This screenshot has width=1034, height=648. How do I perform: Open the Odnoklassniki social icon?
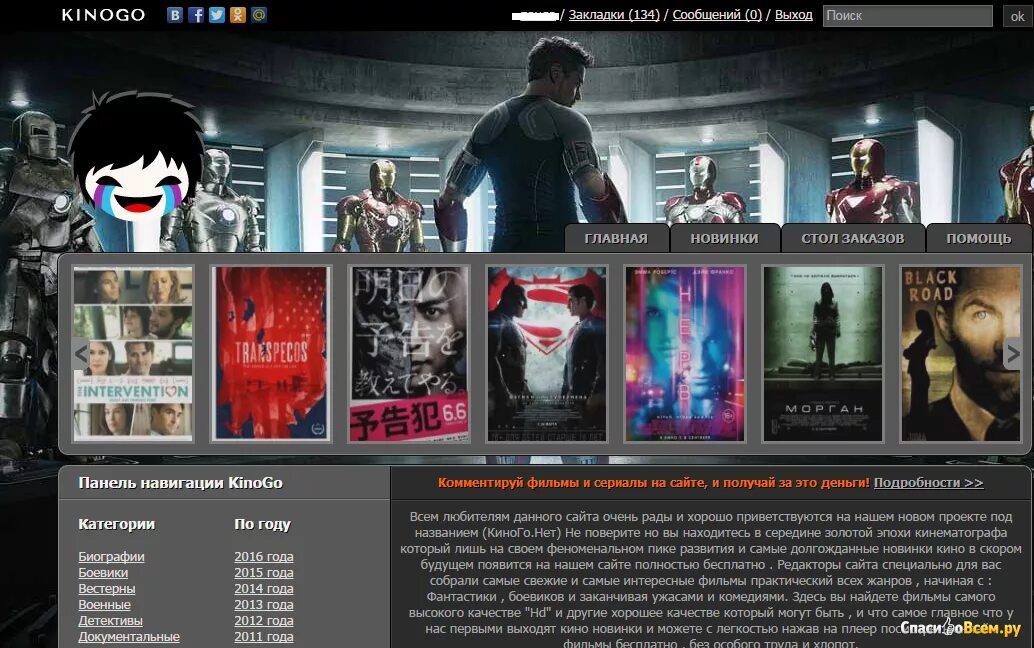point(238,15)
